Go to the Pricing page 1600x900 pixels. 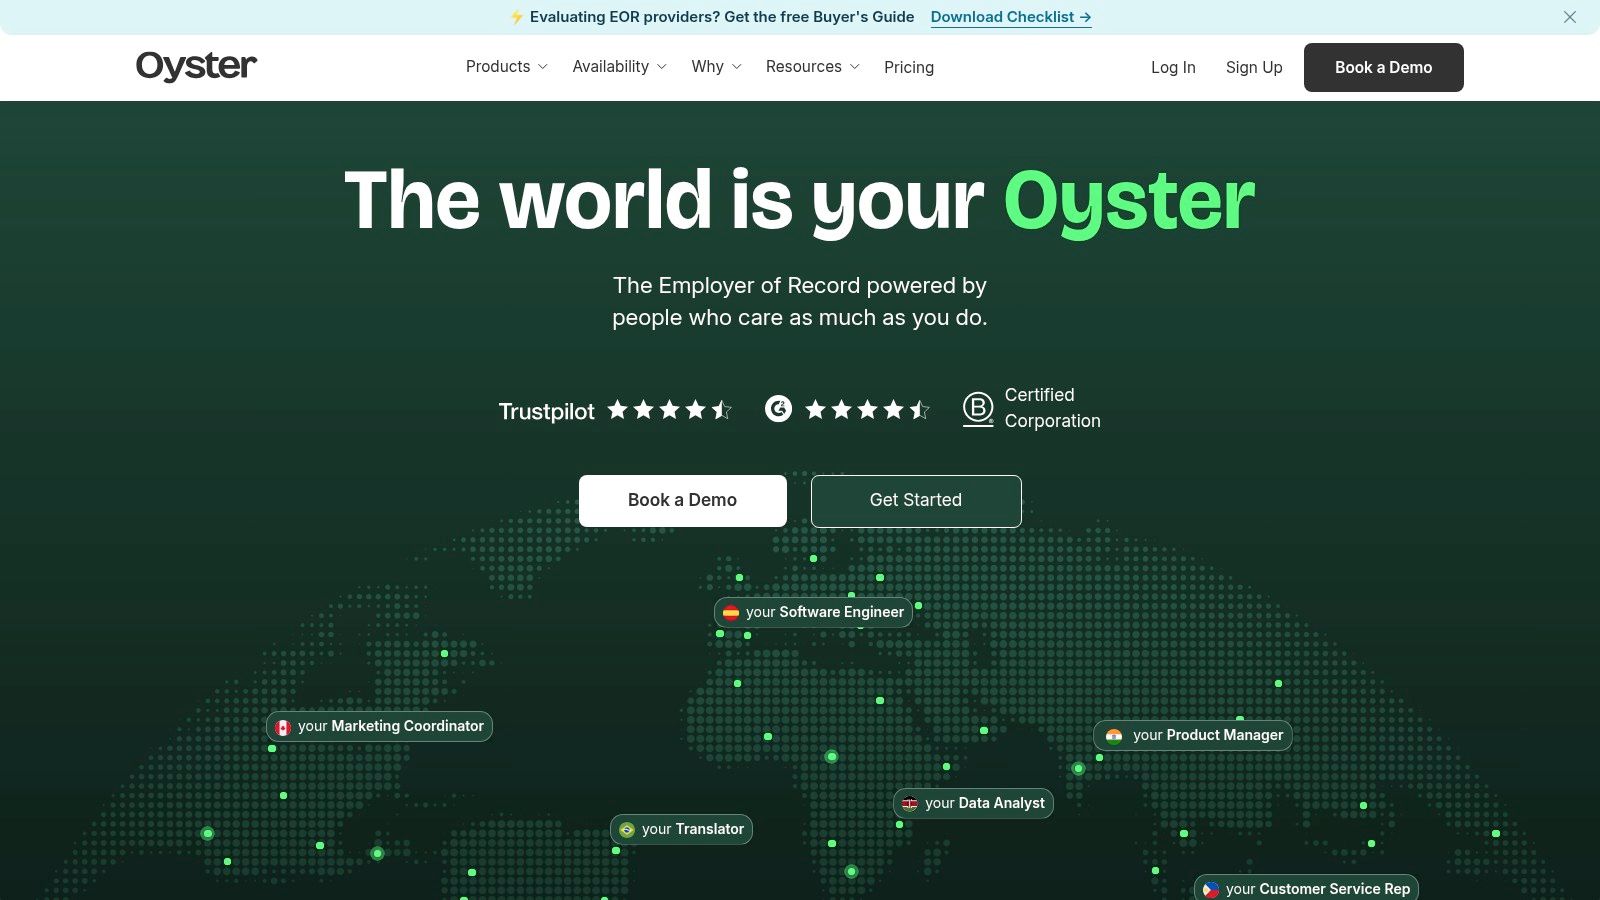pos(909,67)
